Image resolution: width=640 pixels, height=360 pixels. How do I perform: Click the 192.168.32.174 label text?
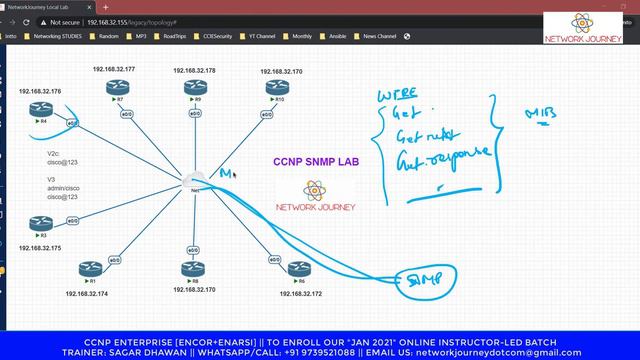tap(87, 294)
